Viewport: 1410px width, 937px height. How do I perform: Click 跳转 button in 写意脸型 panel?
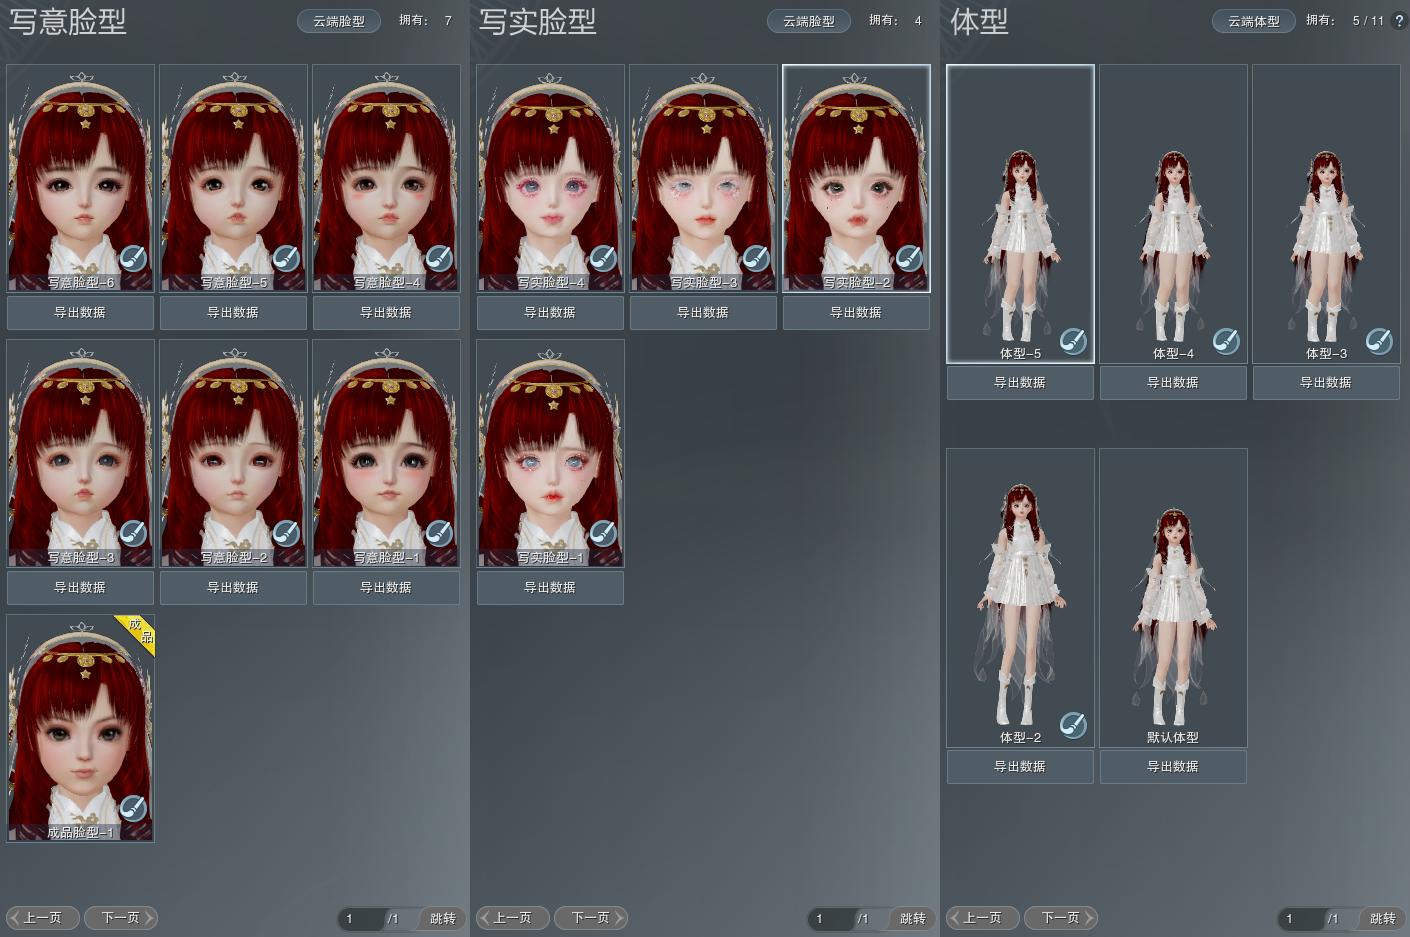(x=442, y=918)
